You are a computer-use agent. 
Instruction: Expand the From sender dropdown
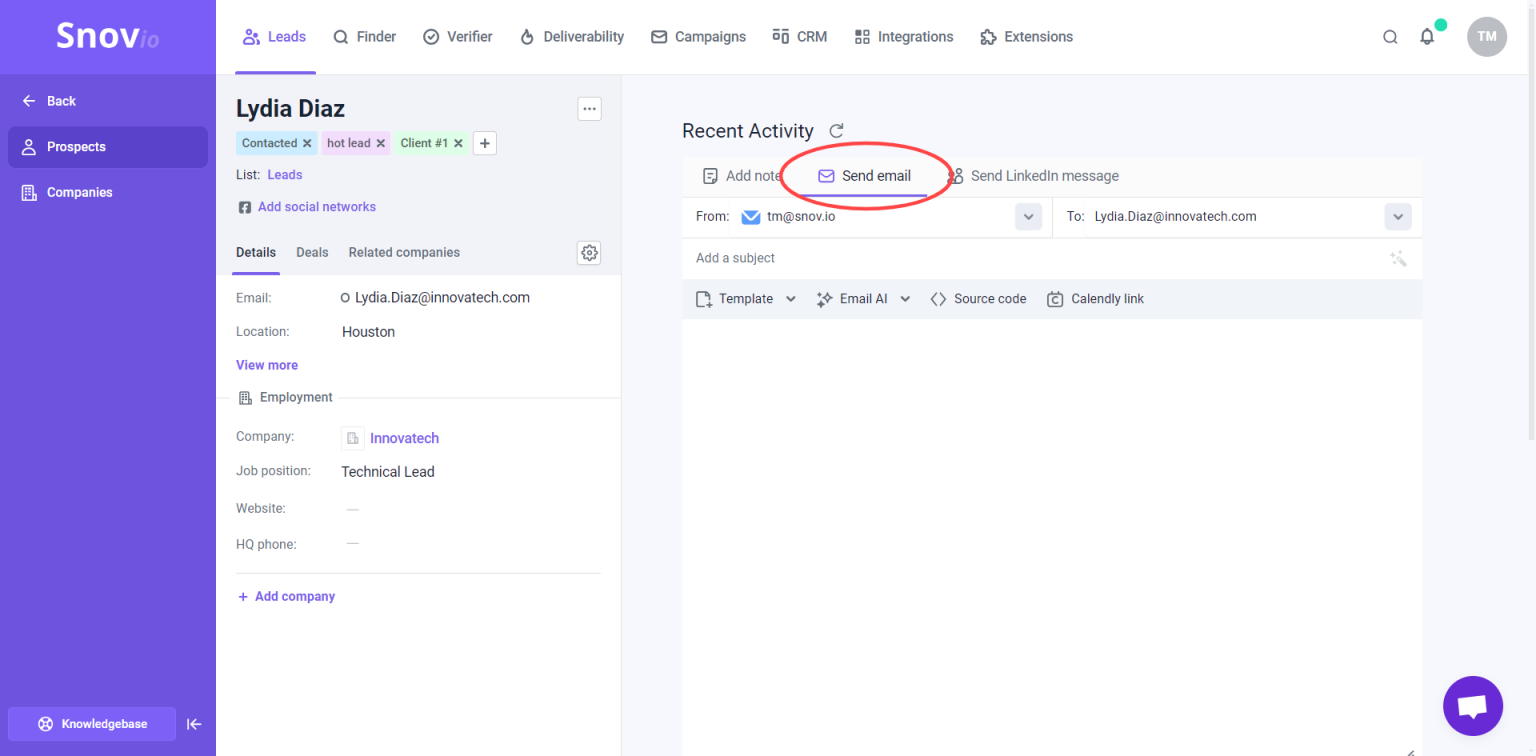1028,217
